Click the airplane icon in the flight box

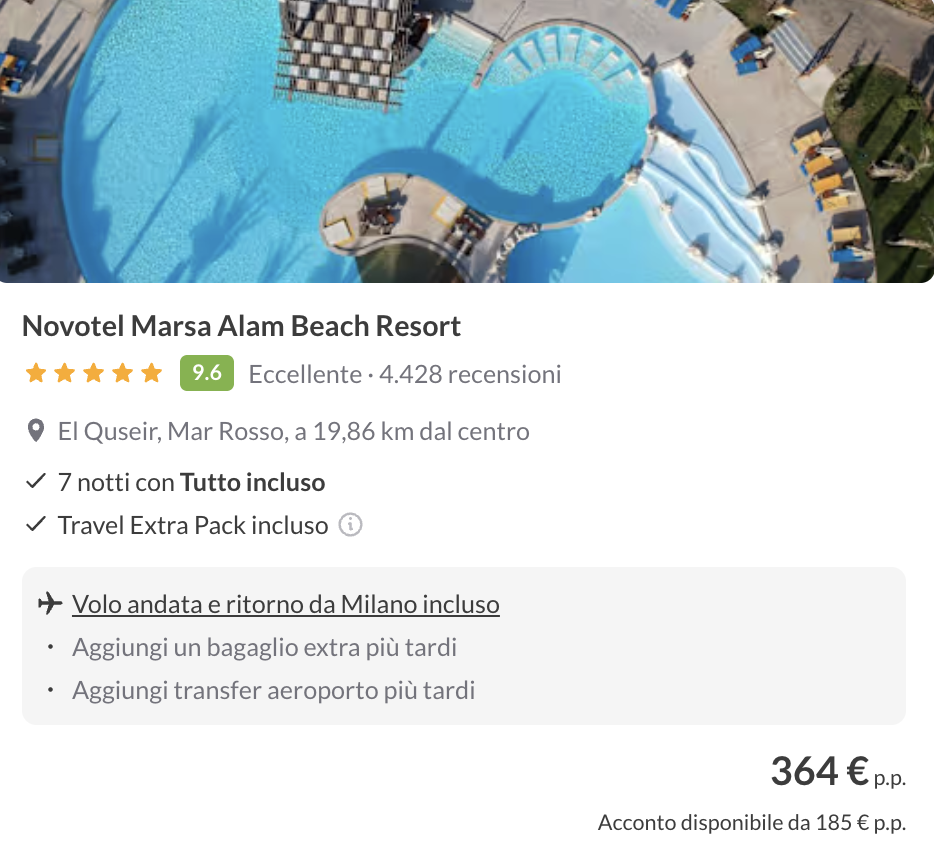click(x=49, y=604)
